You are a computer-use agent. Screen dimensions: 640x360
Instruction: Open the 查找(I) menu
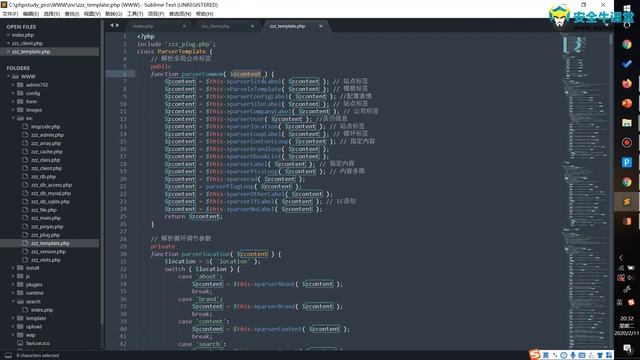pyautogui.click(x=71, y=14)
